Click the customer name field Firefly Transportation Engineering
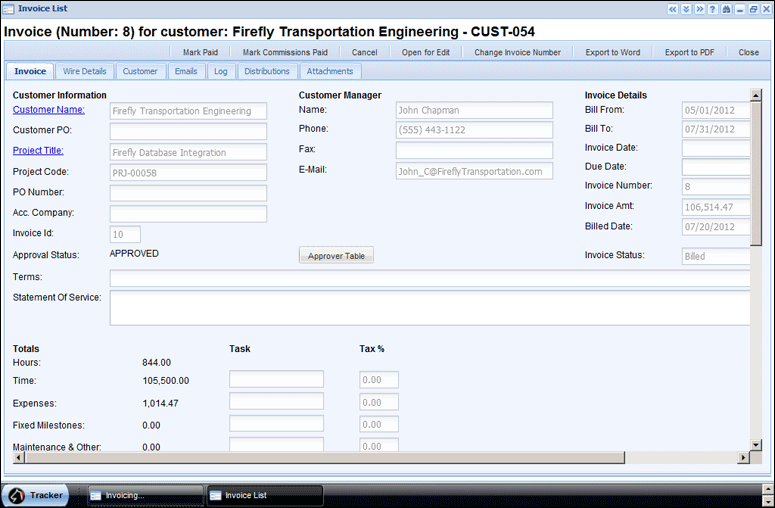Screen dimensions: 775x508 (188, 111)
